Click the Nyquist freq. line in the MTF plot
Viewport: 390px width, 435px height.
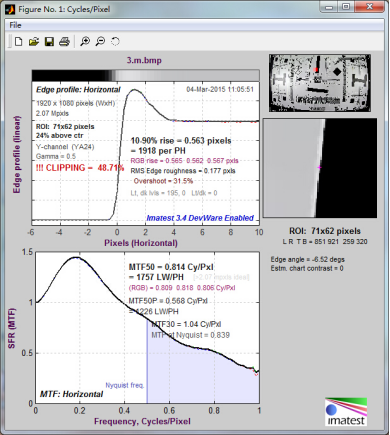coord(147,361)
